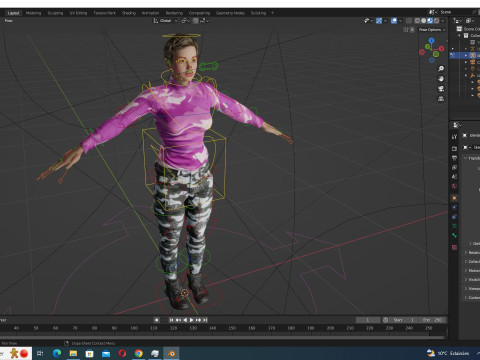
Task: Collapse the Collection row in outliner
Action: (459, 35)
